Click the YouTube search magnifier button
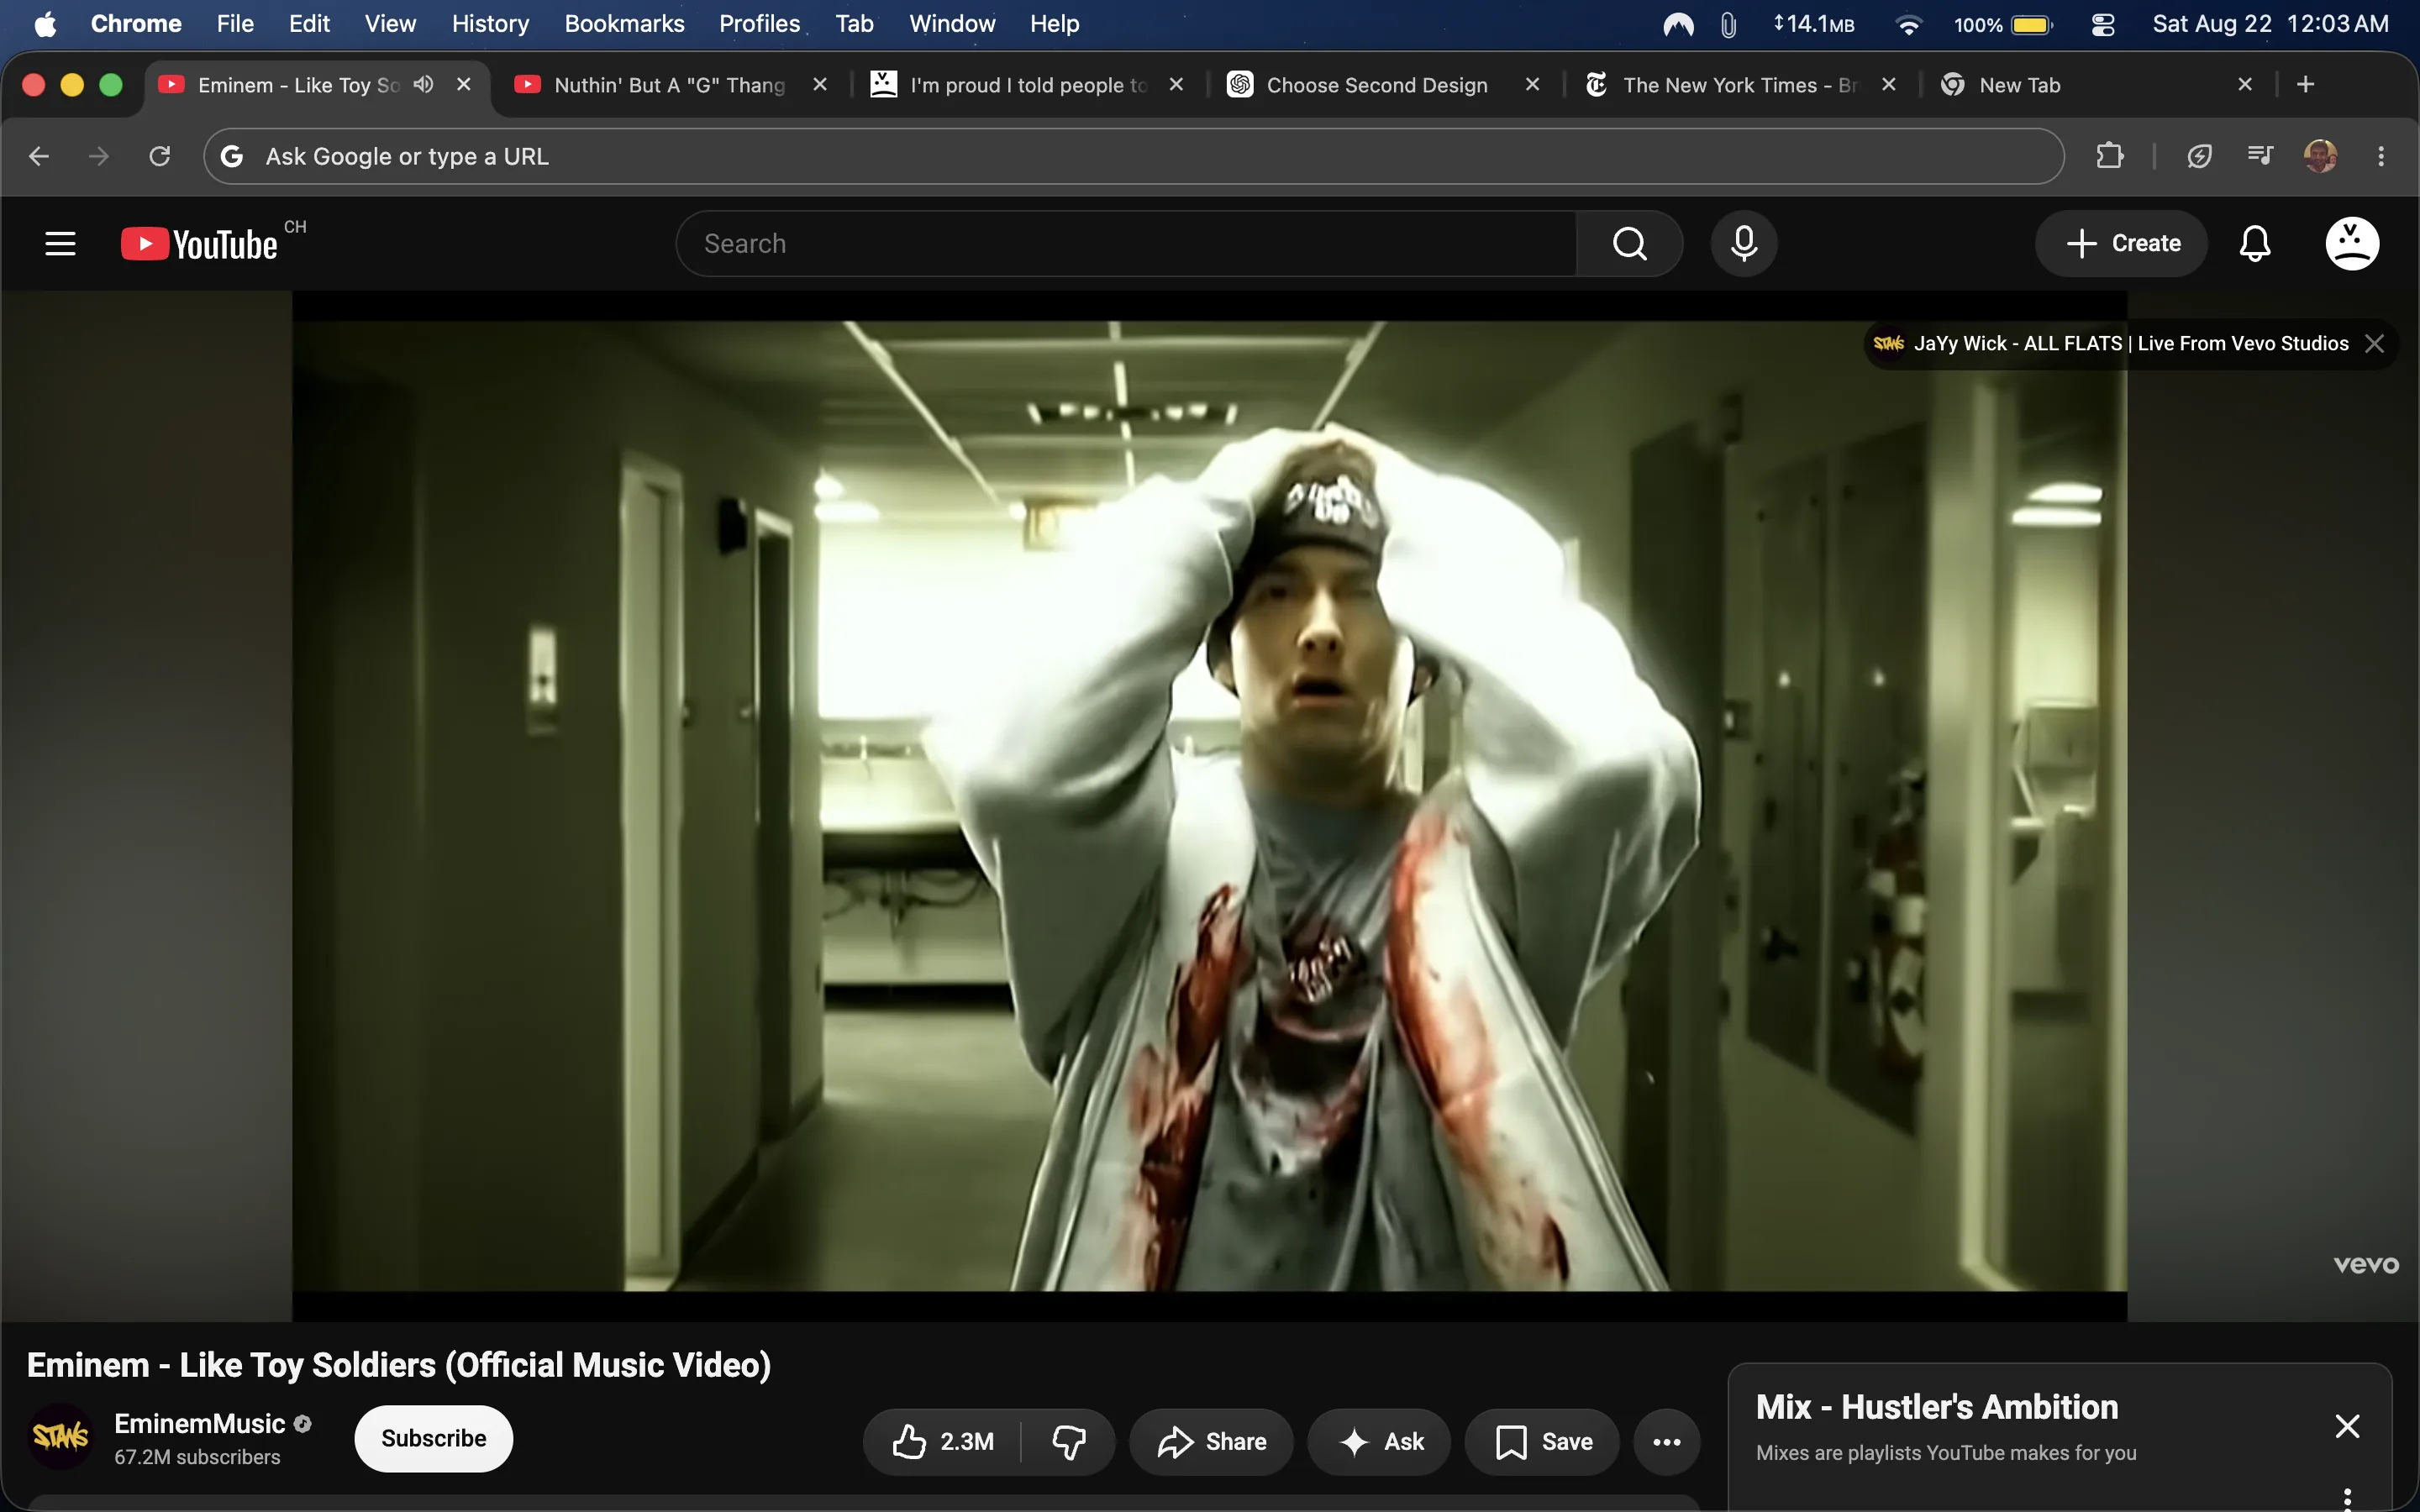 pos(1629,243)
